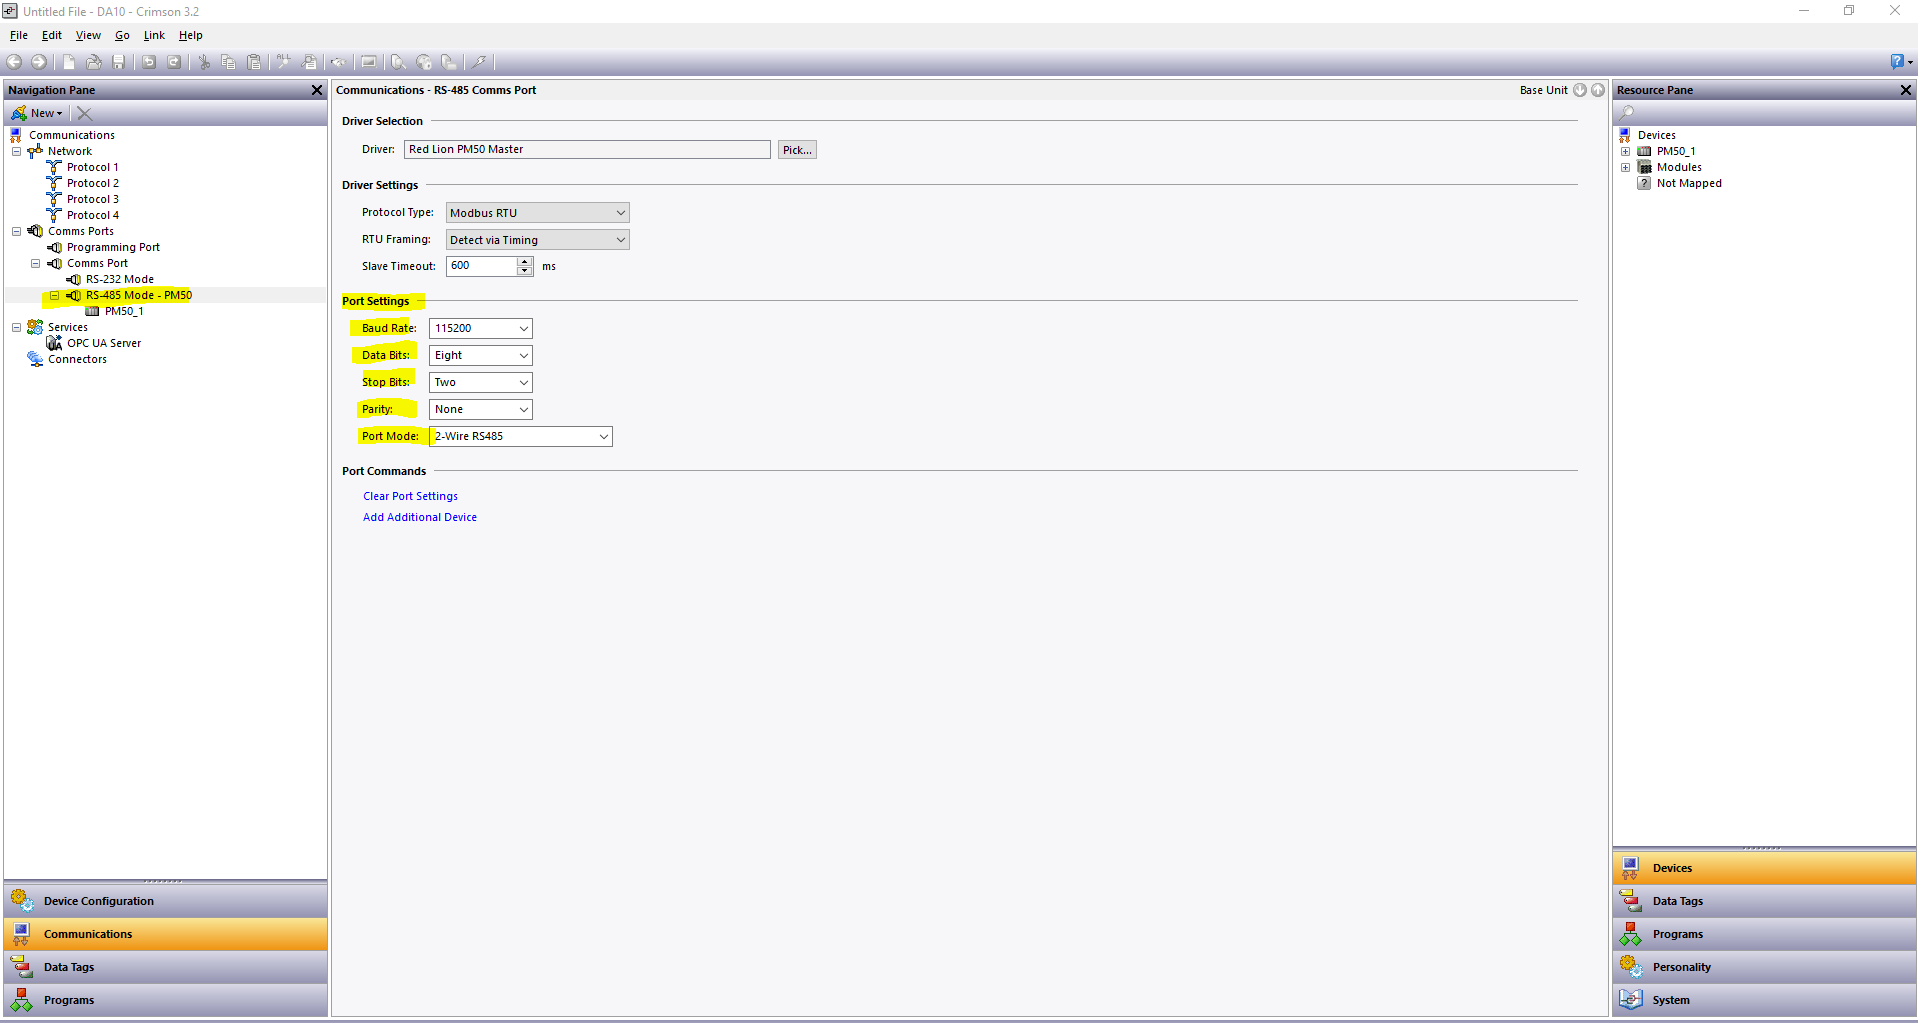
Task: Close the Resource Pane
Action: click(x=1905, y=90)
